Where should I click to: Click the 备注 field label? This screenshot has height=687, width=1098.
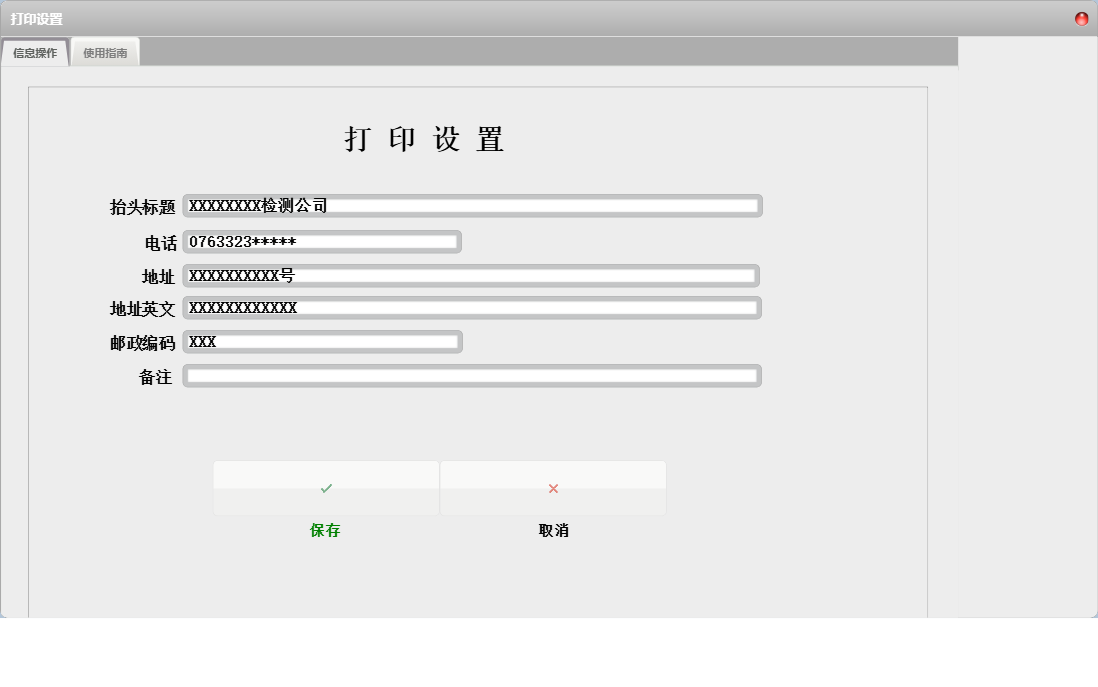point(160,377)
